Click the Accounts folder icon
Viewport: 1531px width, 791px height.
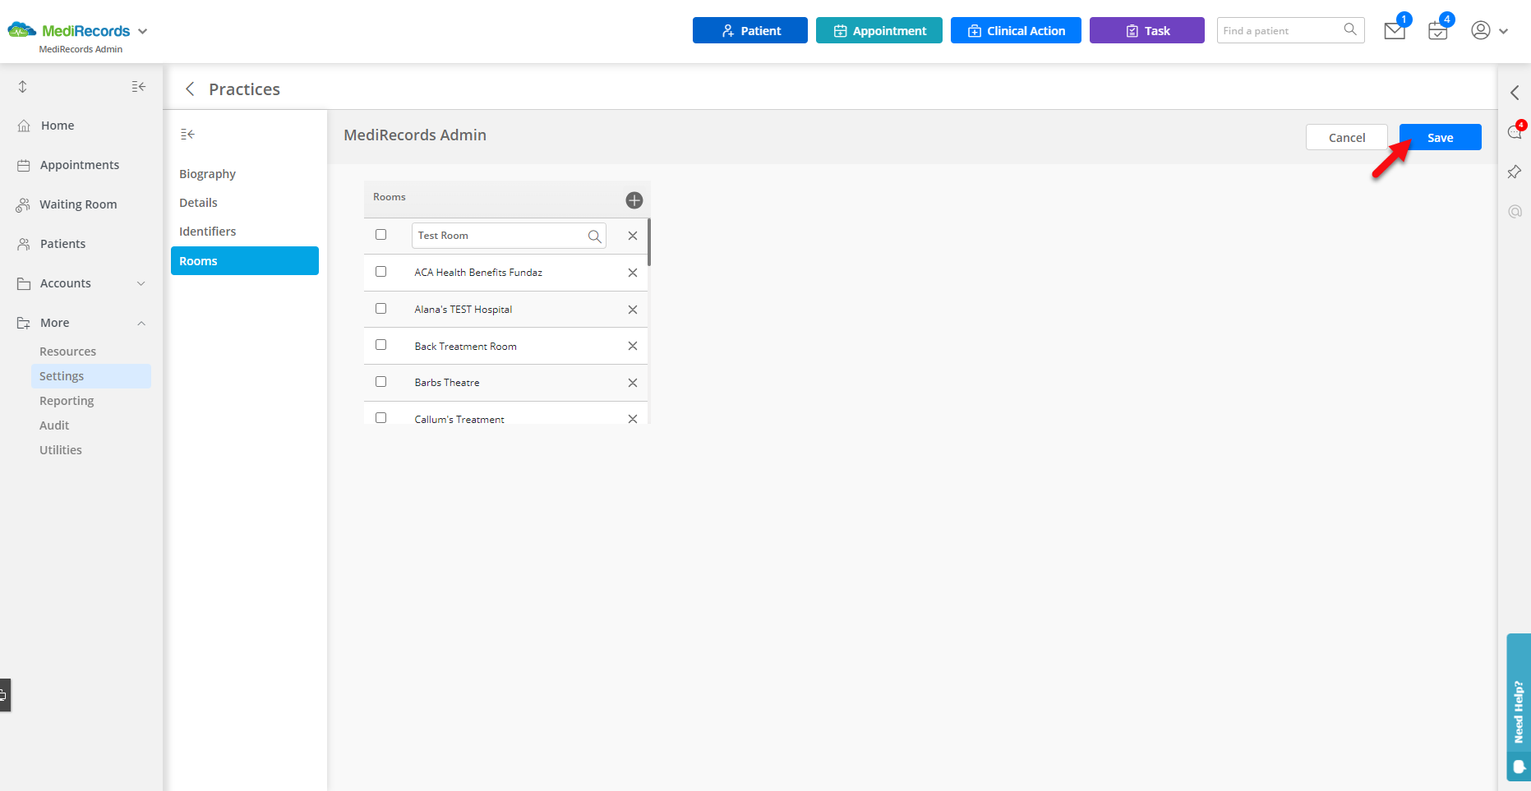pyautogui.click(x=24, y=284)
